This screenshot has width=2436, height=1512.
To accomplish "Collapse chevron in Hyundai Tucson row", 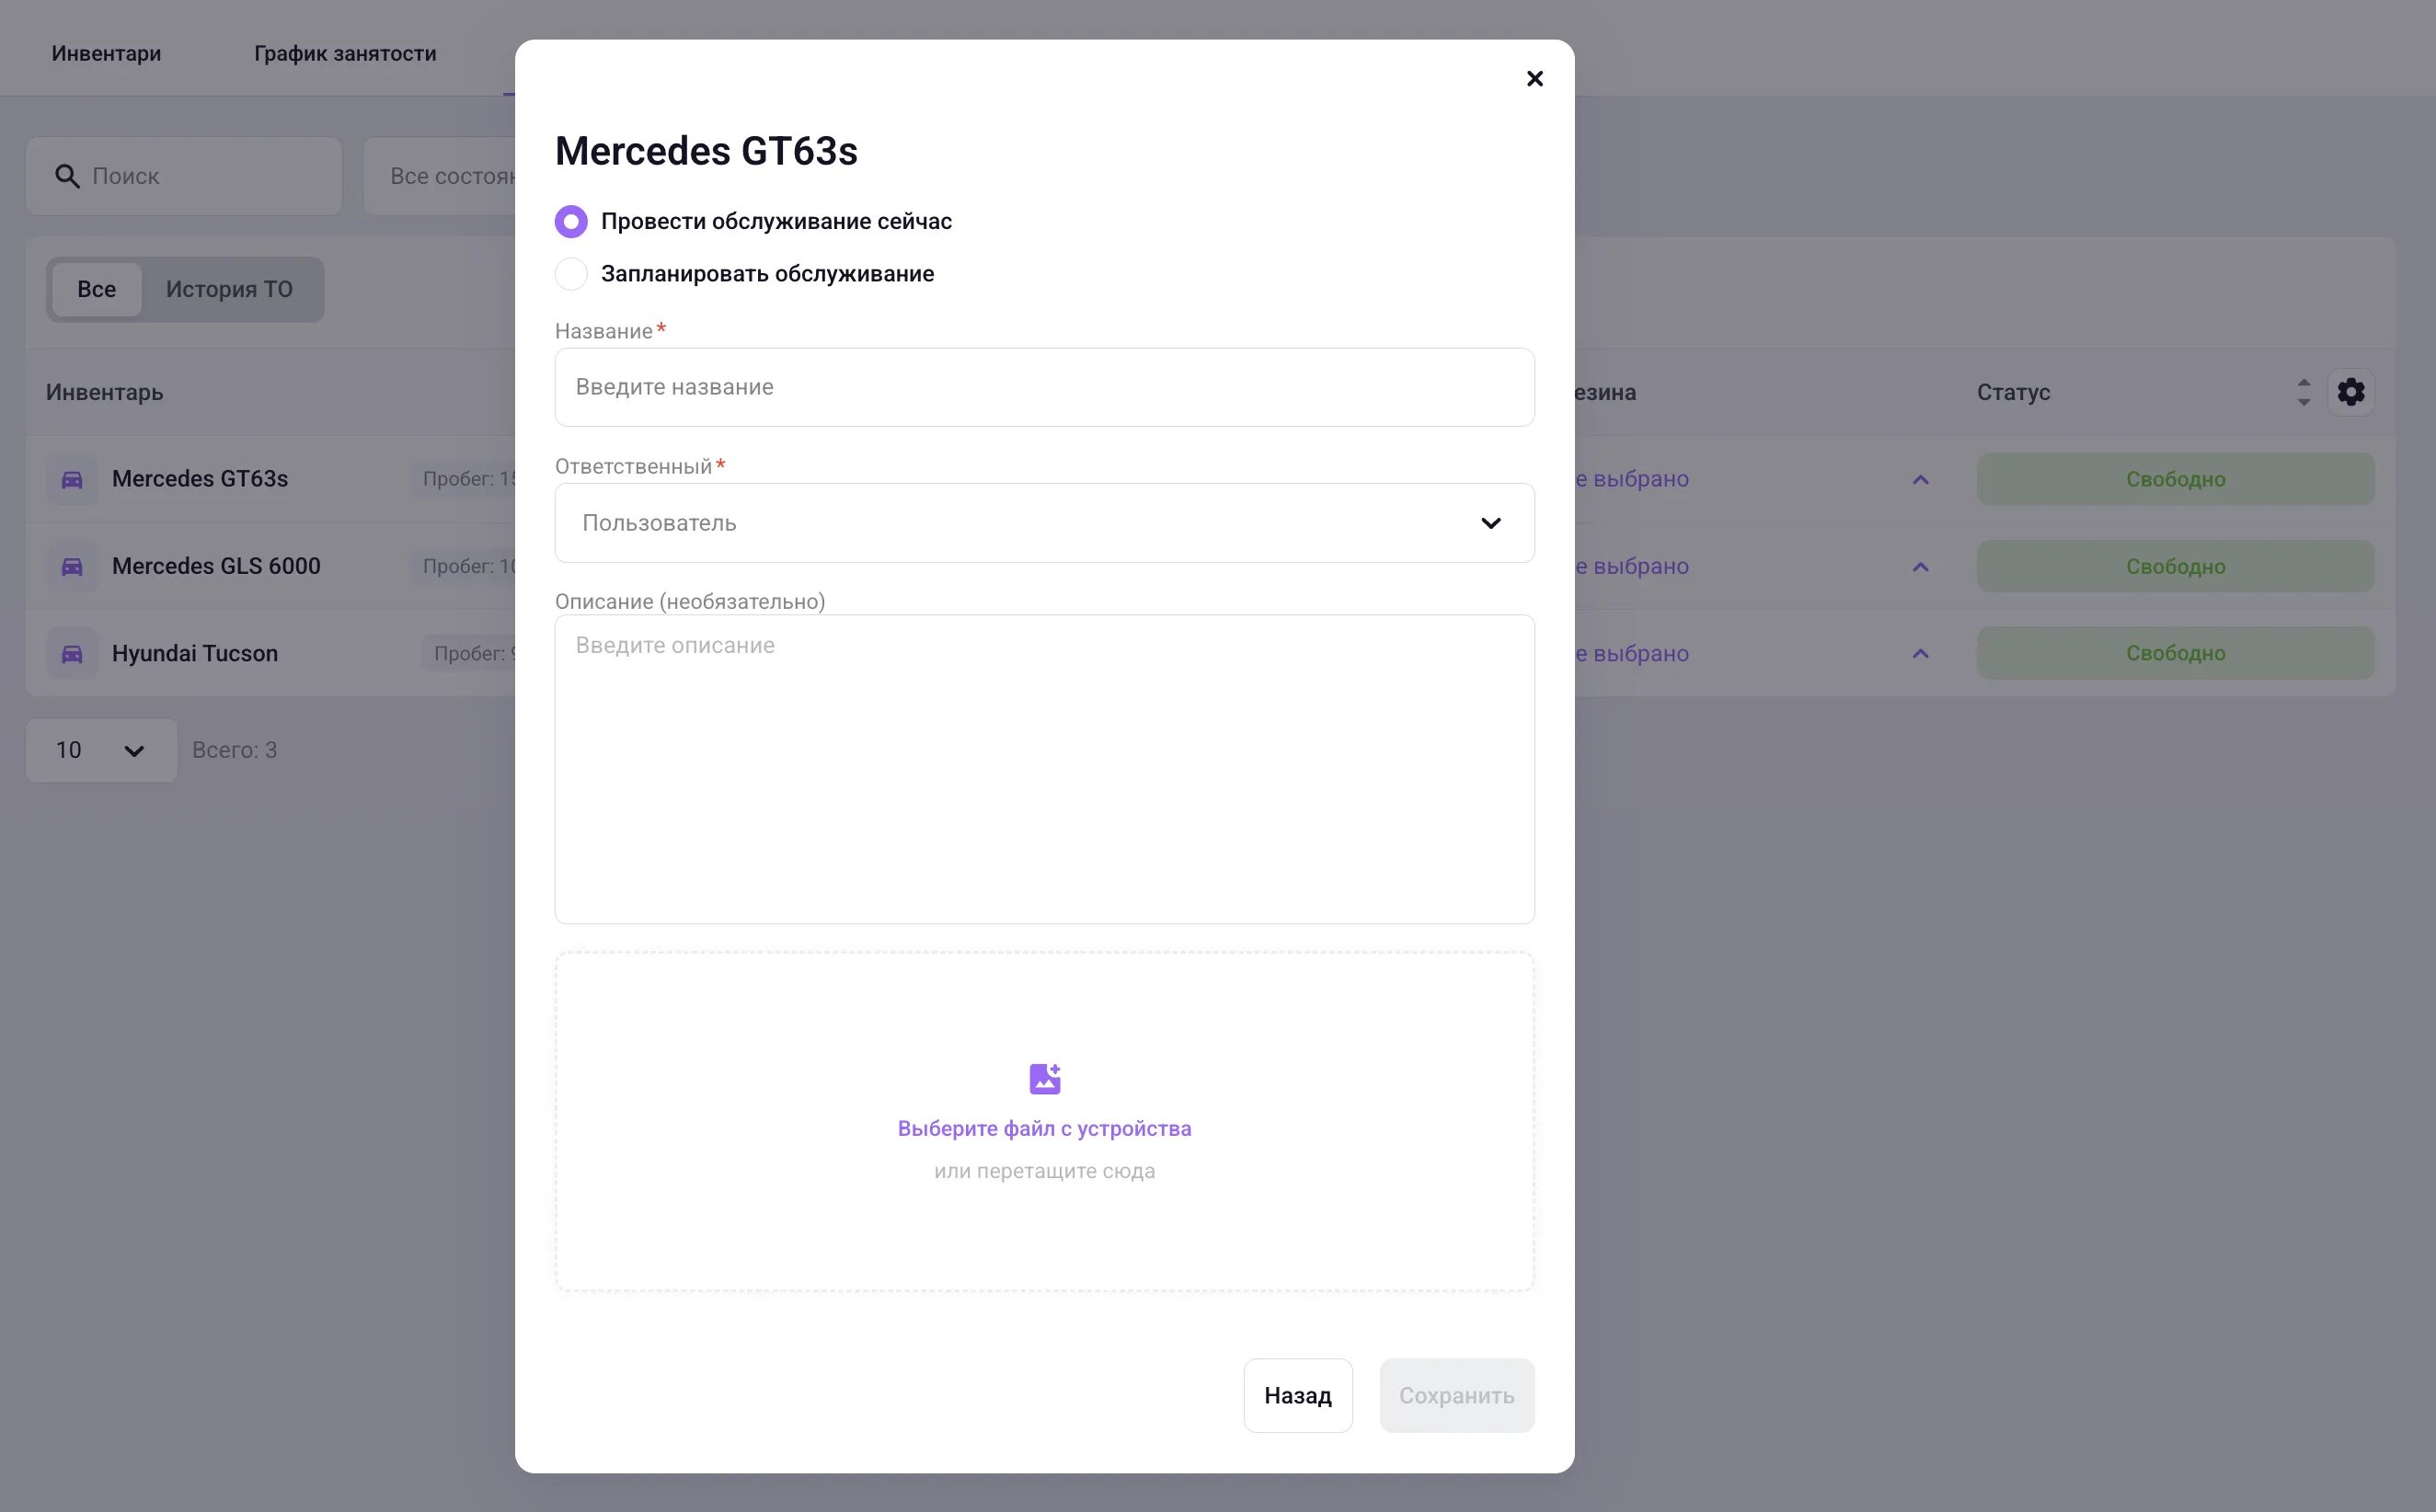I will (1920, 653).
